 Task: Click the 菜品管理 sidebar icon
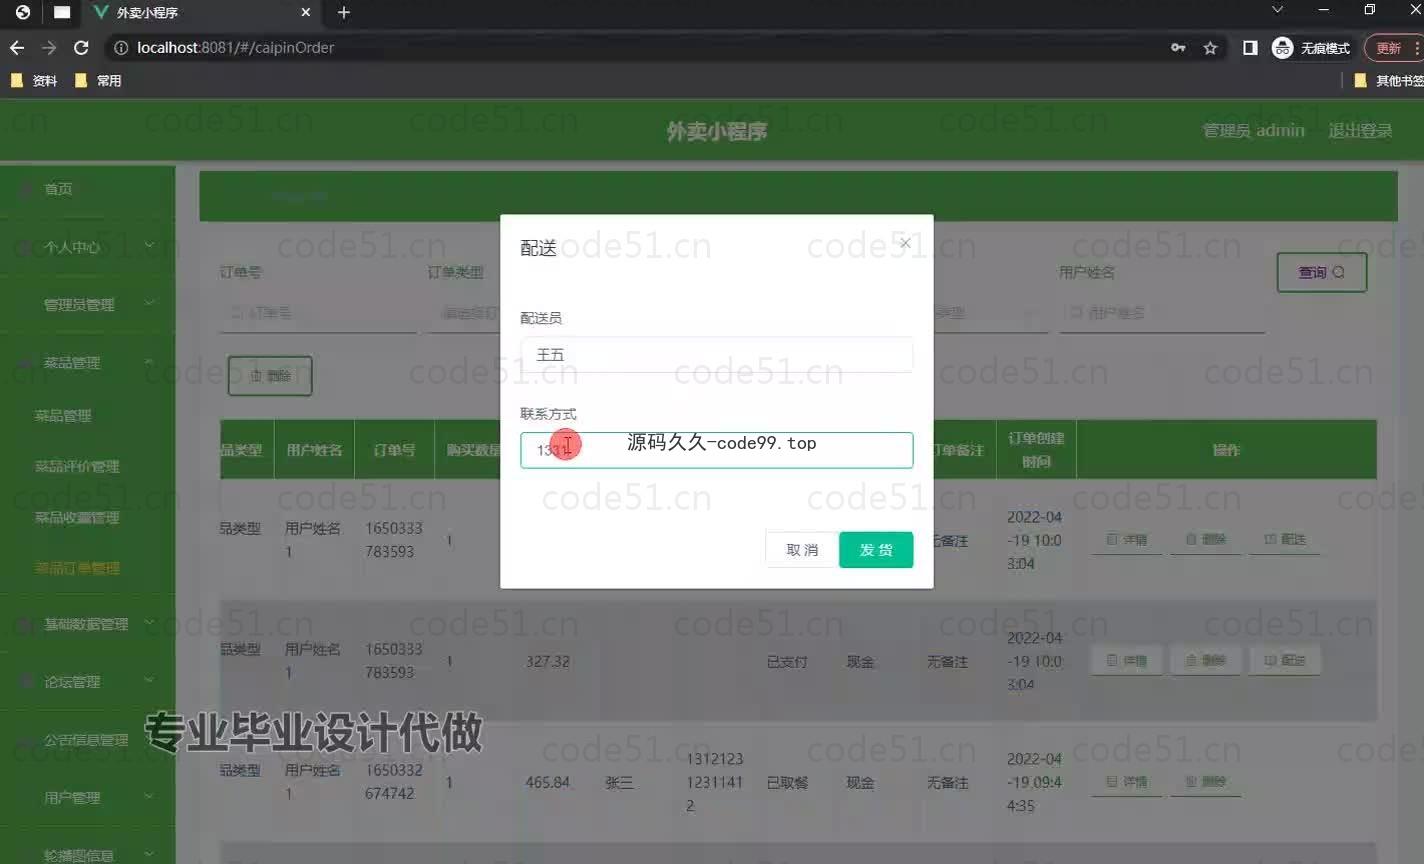click(x=27, y=363)
